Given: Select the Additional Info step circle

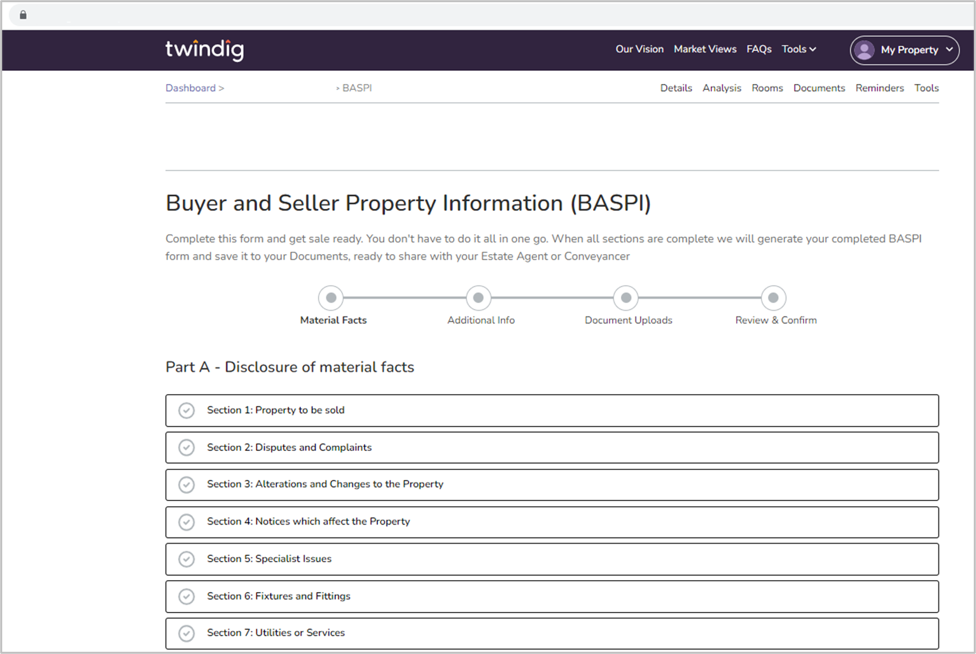Looking at the screenshot, I should pos(478,297).
